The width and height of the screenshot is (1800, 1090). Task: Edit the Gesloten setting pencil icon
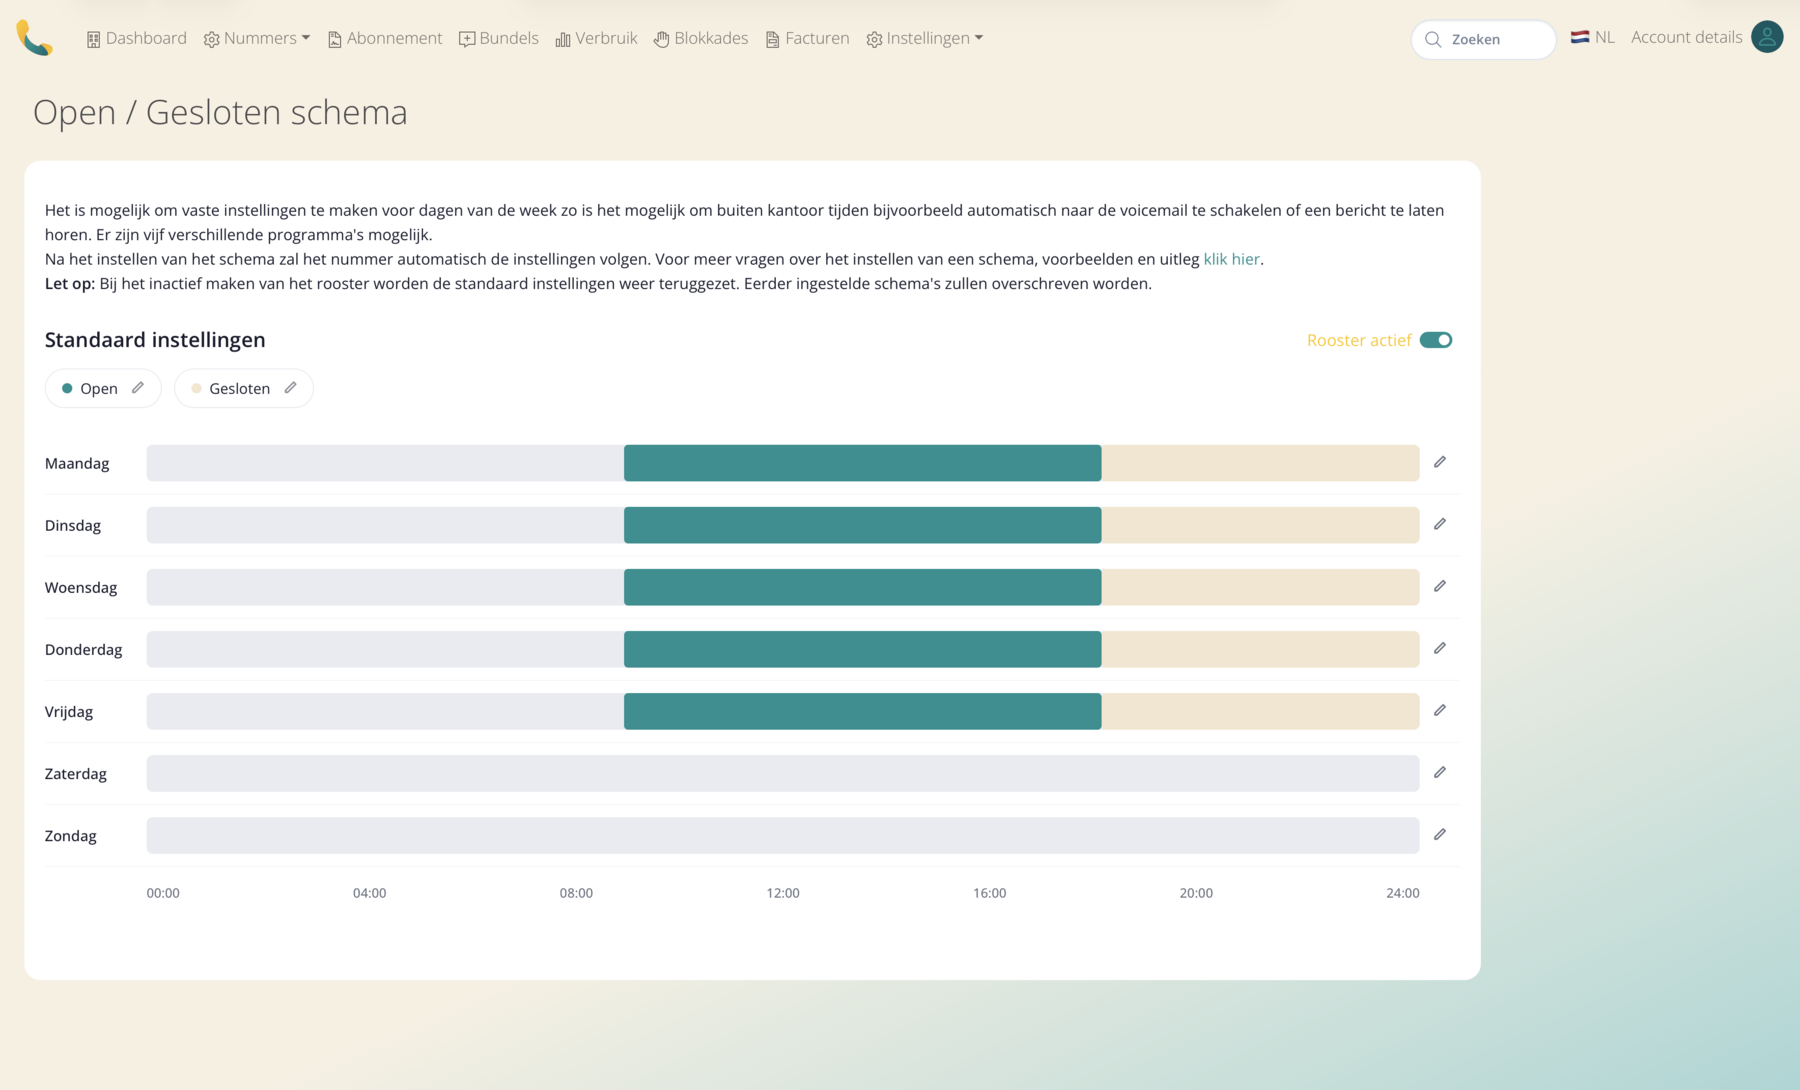coord(290,388)
